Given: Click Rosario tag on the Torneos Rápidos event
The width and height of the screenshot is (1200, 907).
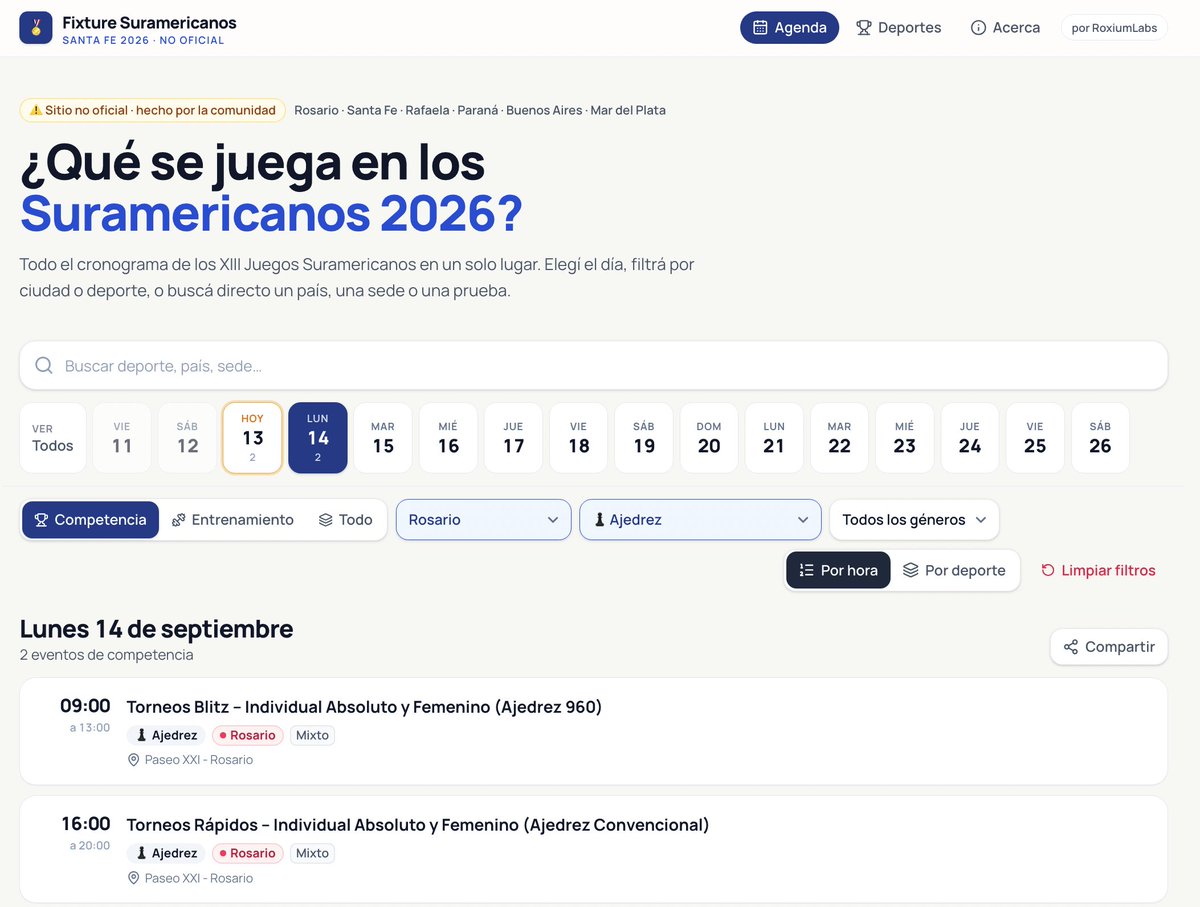Looking at the screenshot, I should 247,853.
